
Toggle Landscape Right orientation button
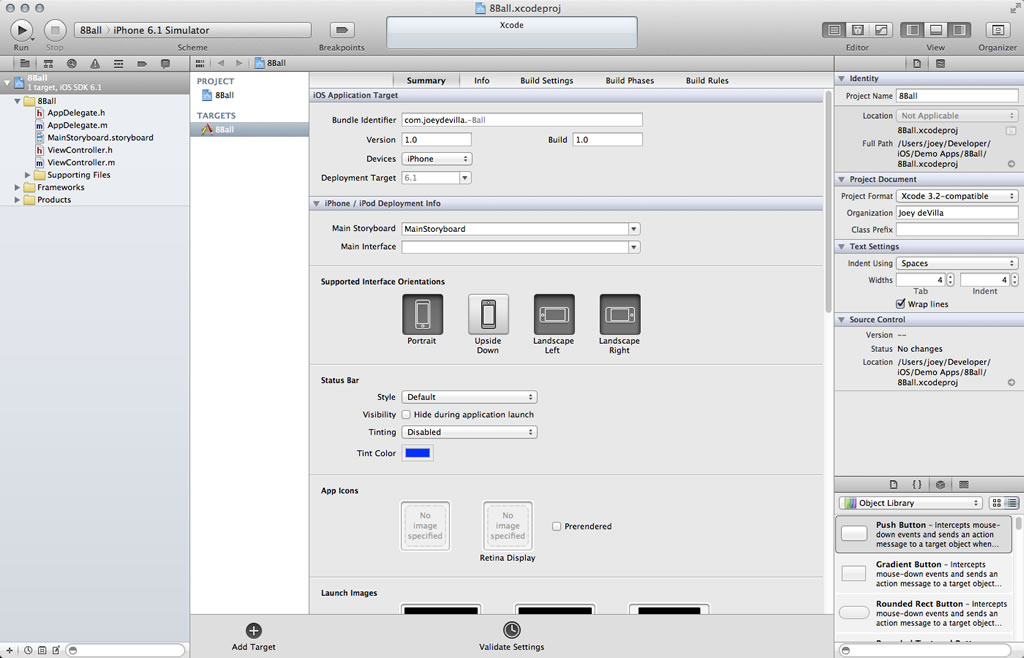pyautogui.click(x=620, y=314)
